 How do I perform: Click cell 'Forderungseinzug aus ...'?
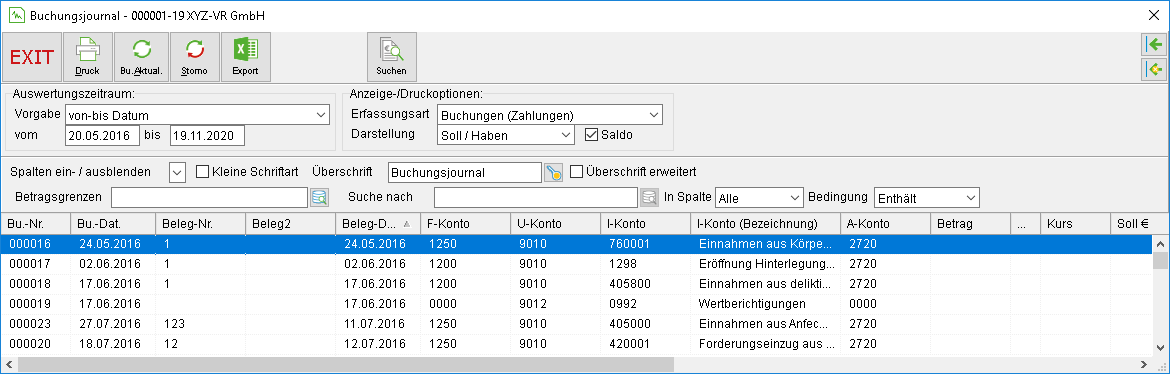tap(766, 344)
